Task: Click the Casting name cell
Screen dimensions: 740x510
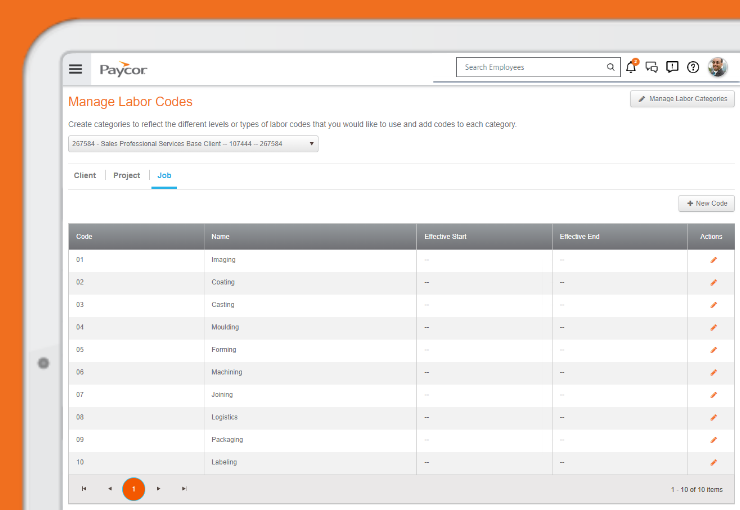Action: [x=311, y=305]
